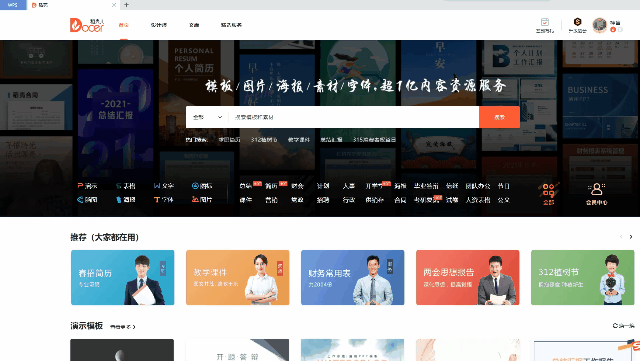640x361 pixels.
Task: Open the 财务常用表 recommendation card
Action: pos(353,277)
